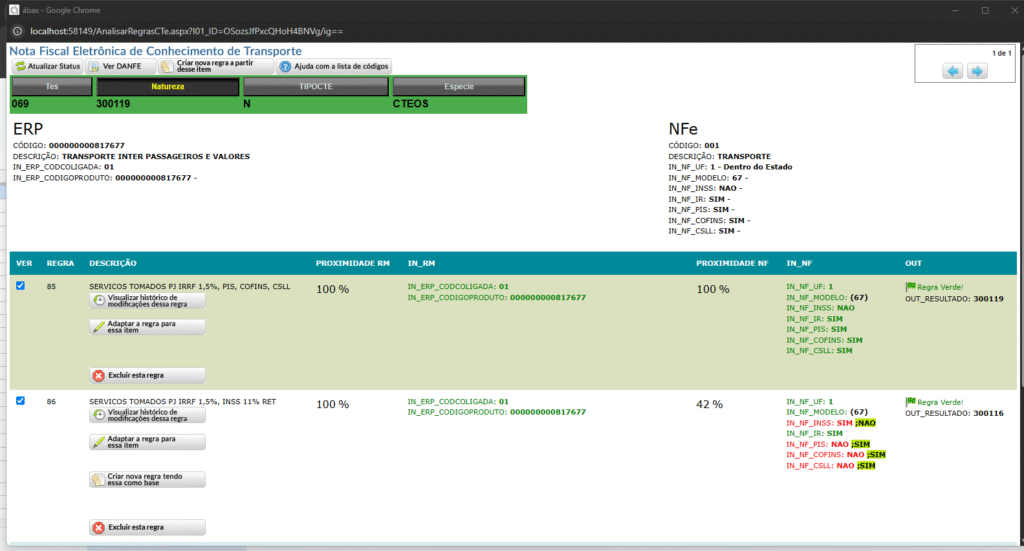Select the Natureza tab
This screenshot has width=1024, height=551.
coord(168,87)
